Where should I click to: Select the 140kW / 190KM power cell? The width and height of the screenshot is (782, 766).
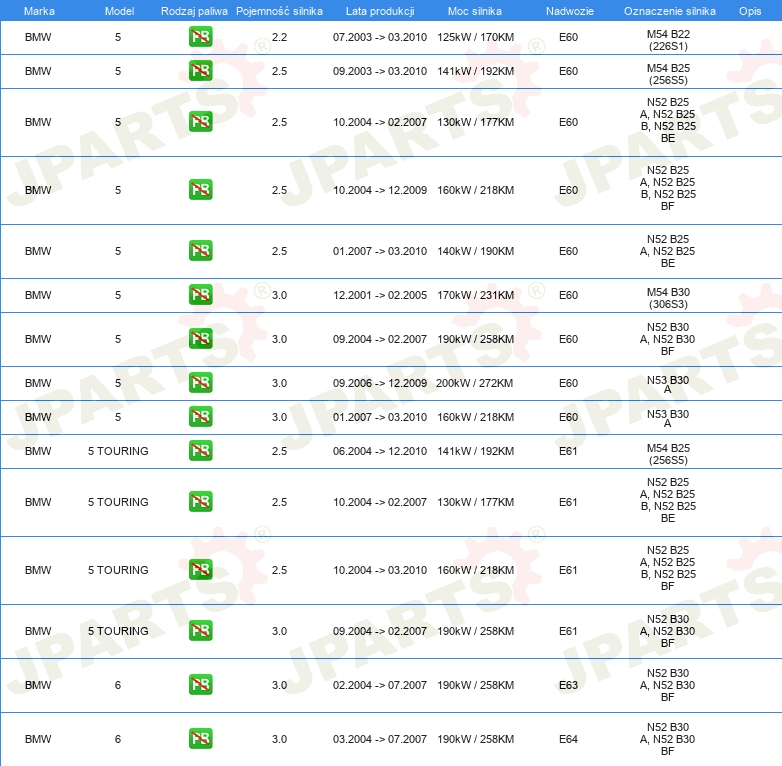point(475,251)
